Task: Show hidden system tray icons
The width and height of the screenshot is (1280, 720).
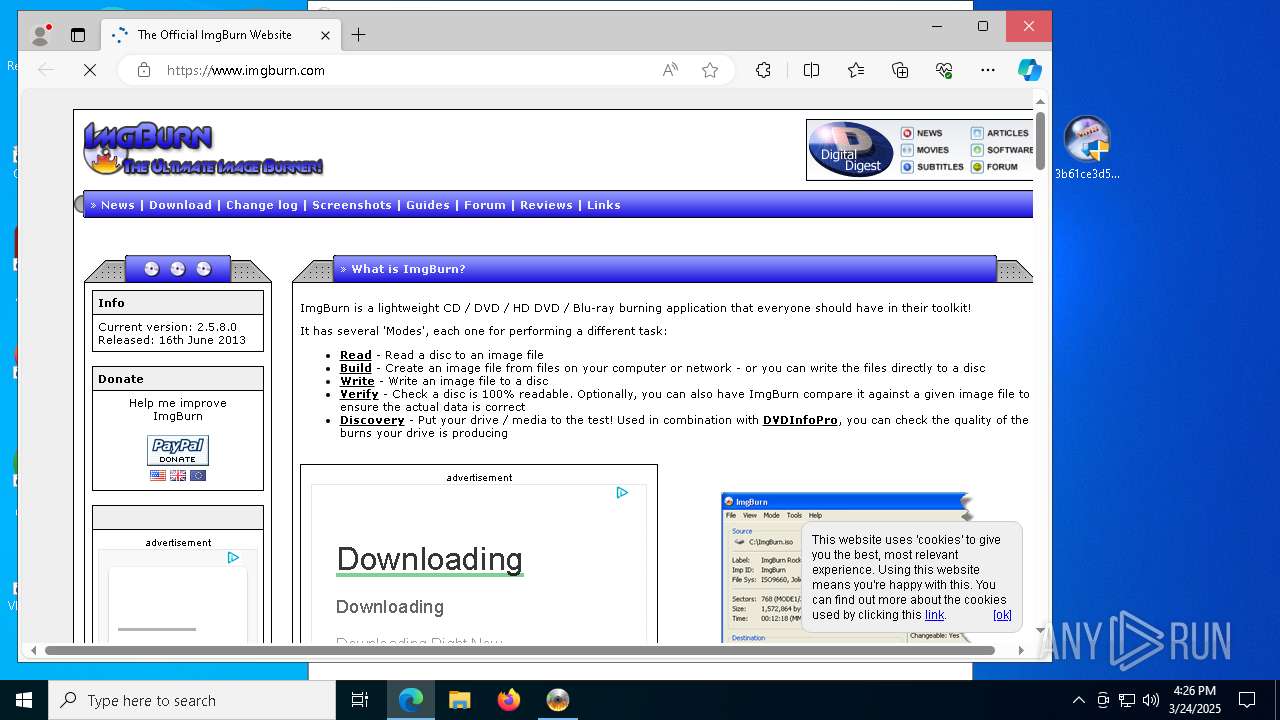Action: (x=1078, y=700)
